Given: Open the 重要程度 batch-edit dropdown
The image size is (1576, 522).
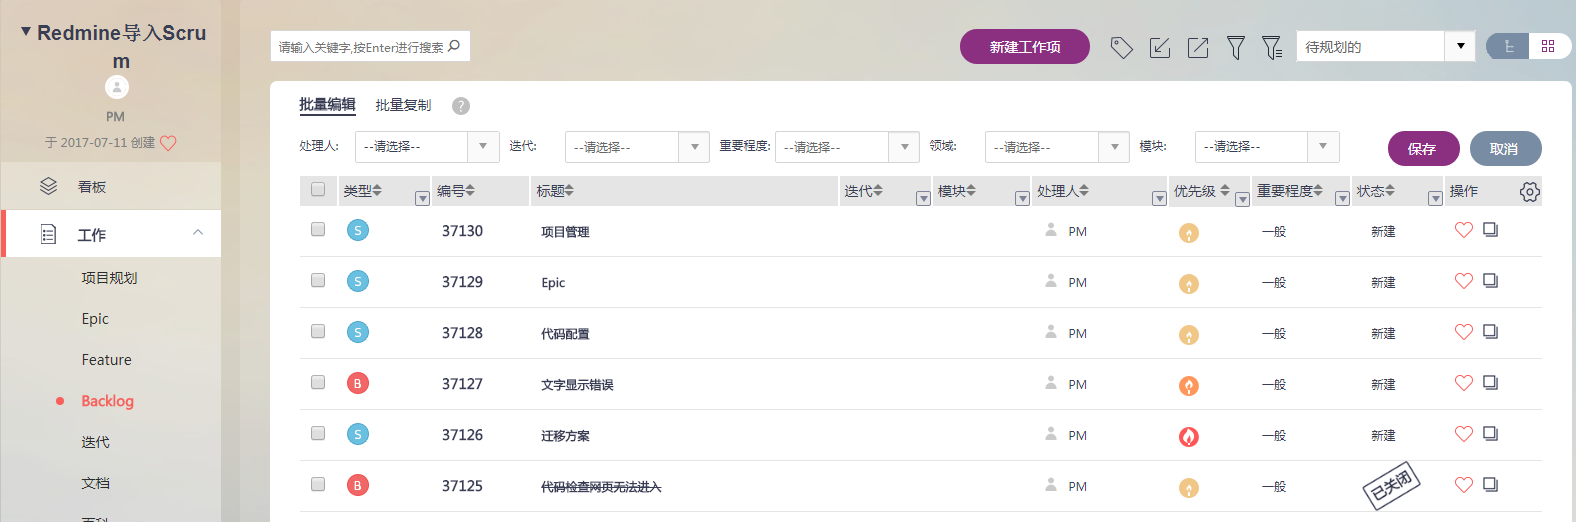Looking at the screenshot, I should click(x=847, y=147).
